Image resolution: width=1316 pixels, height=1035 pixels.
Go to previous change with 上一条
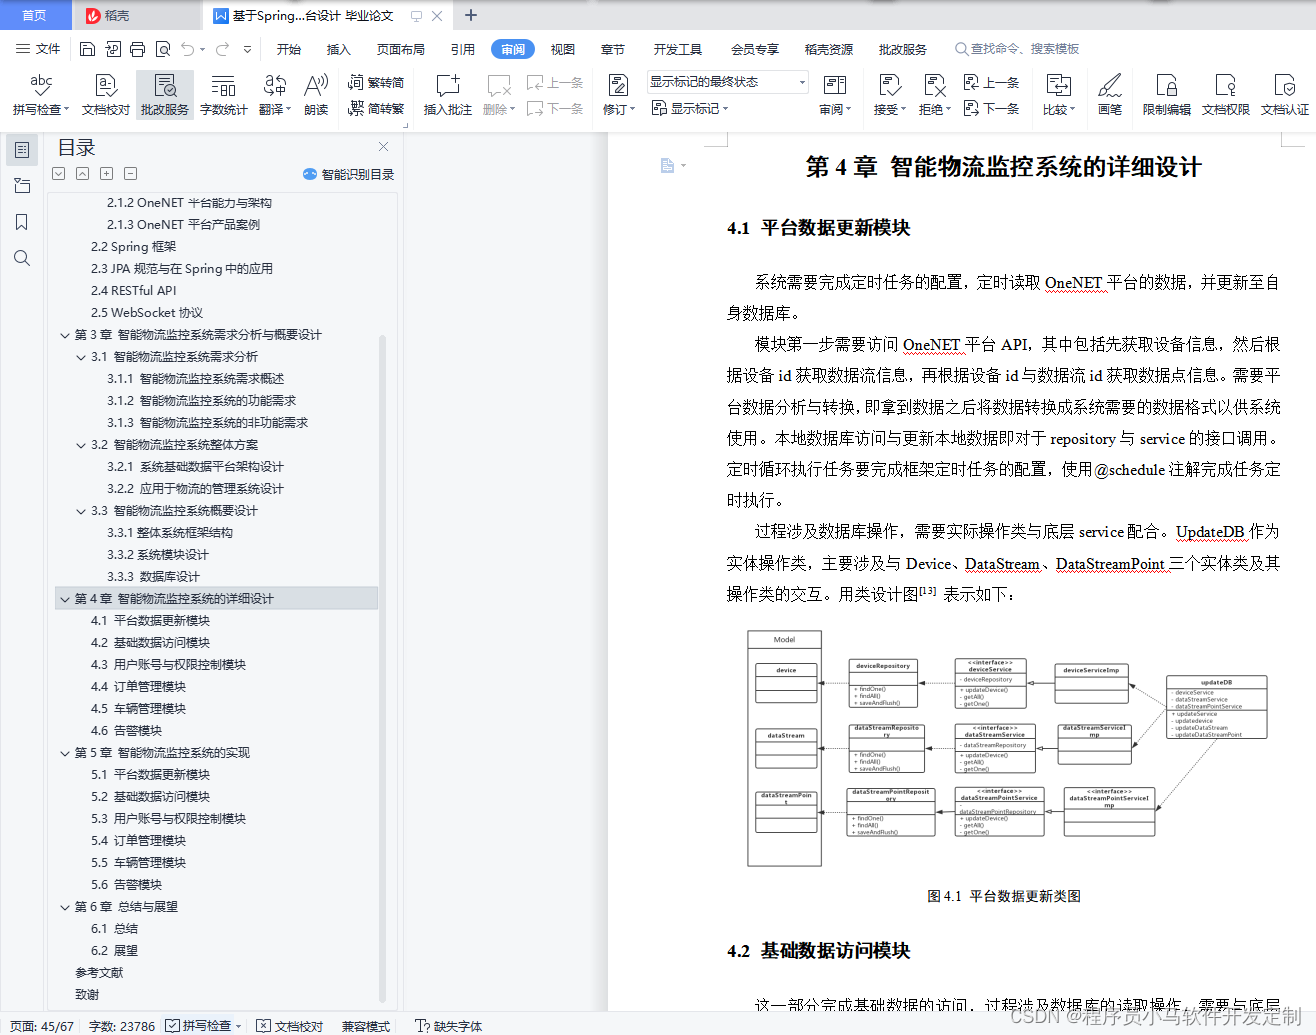991,83
